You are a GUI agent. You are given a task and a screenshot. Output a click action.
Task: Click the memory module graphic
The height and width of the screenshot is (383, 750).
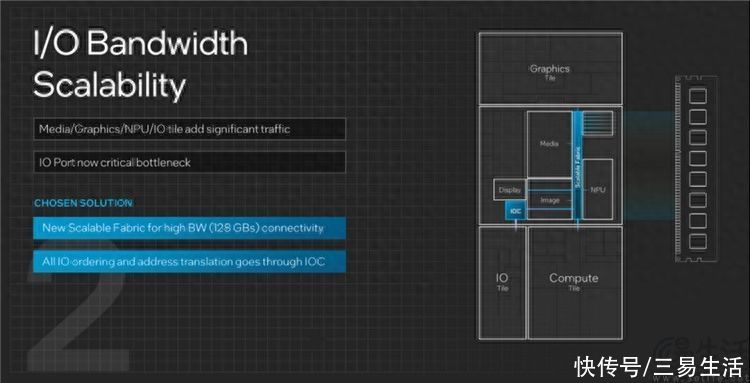click(697, 169)
